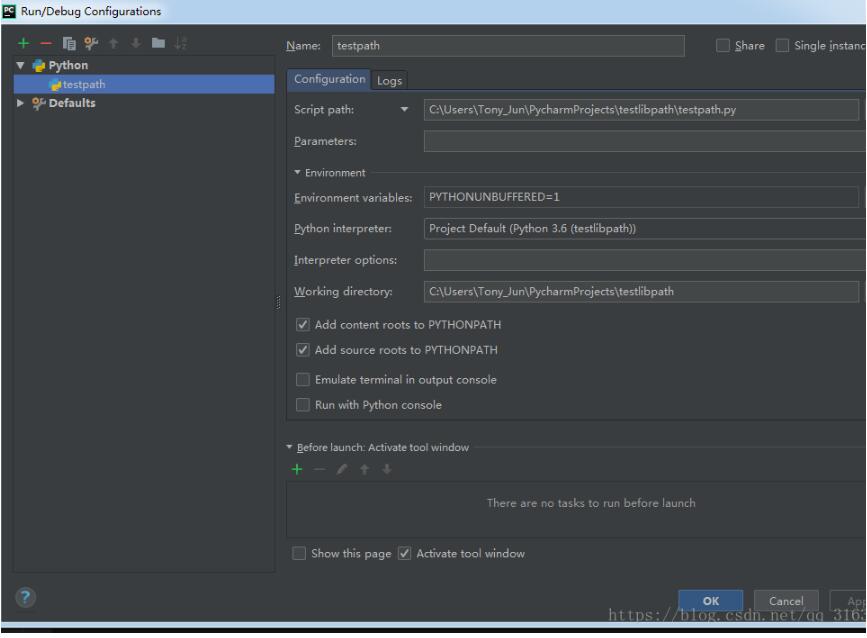Open Python interpreter combo box
Image resolution: width=867 pixels, height=638 pixels.
644,228
